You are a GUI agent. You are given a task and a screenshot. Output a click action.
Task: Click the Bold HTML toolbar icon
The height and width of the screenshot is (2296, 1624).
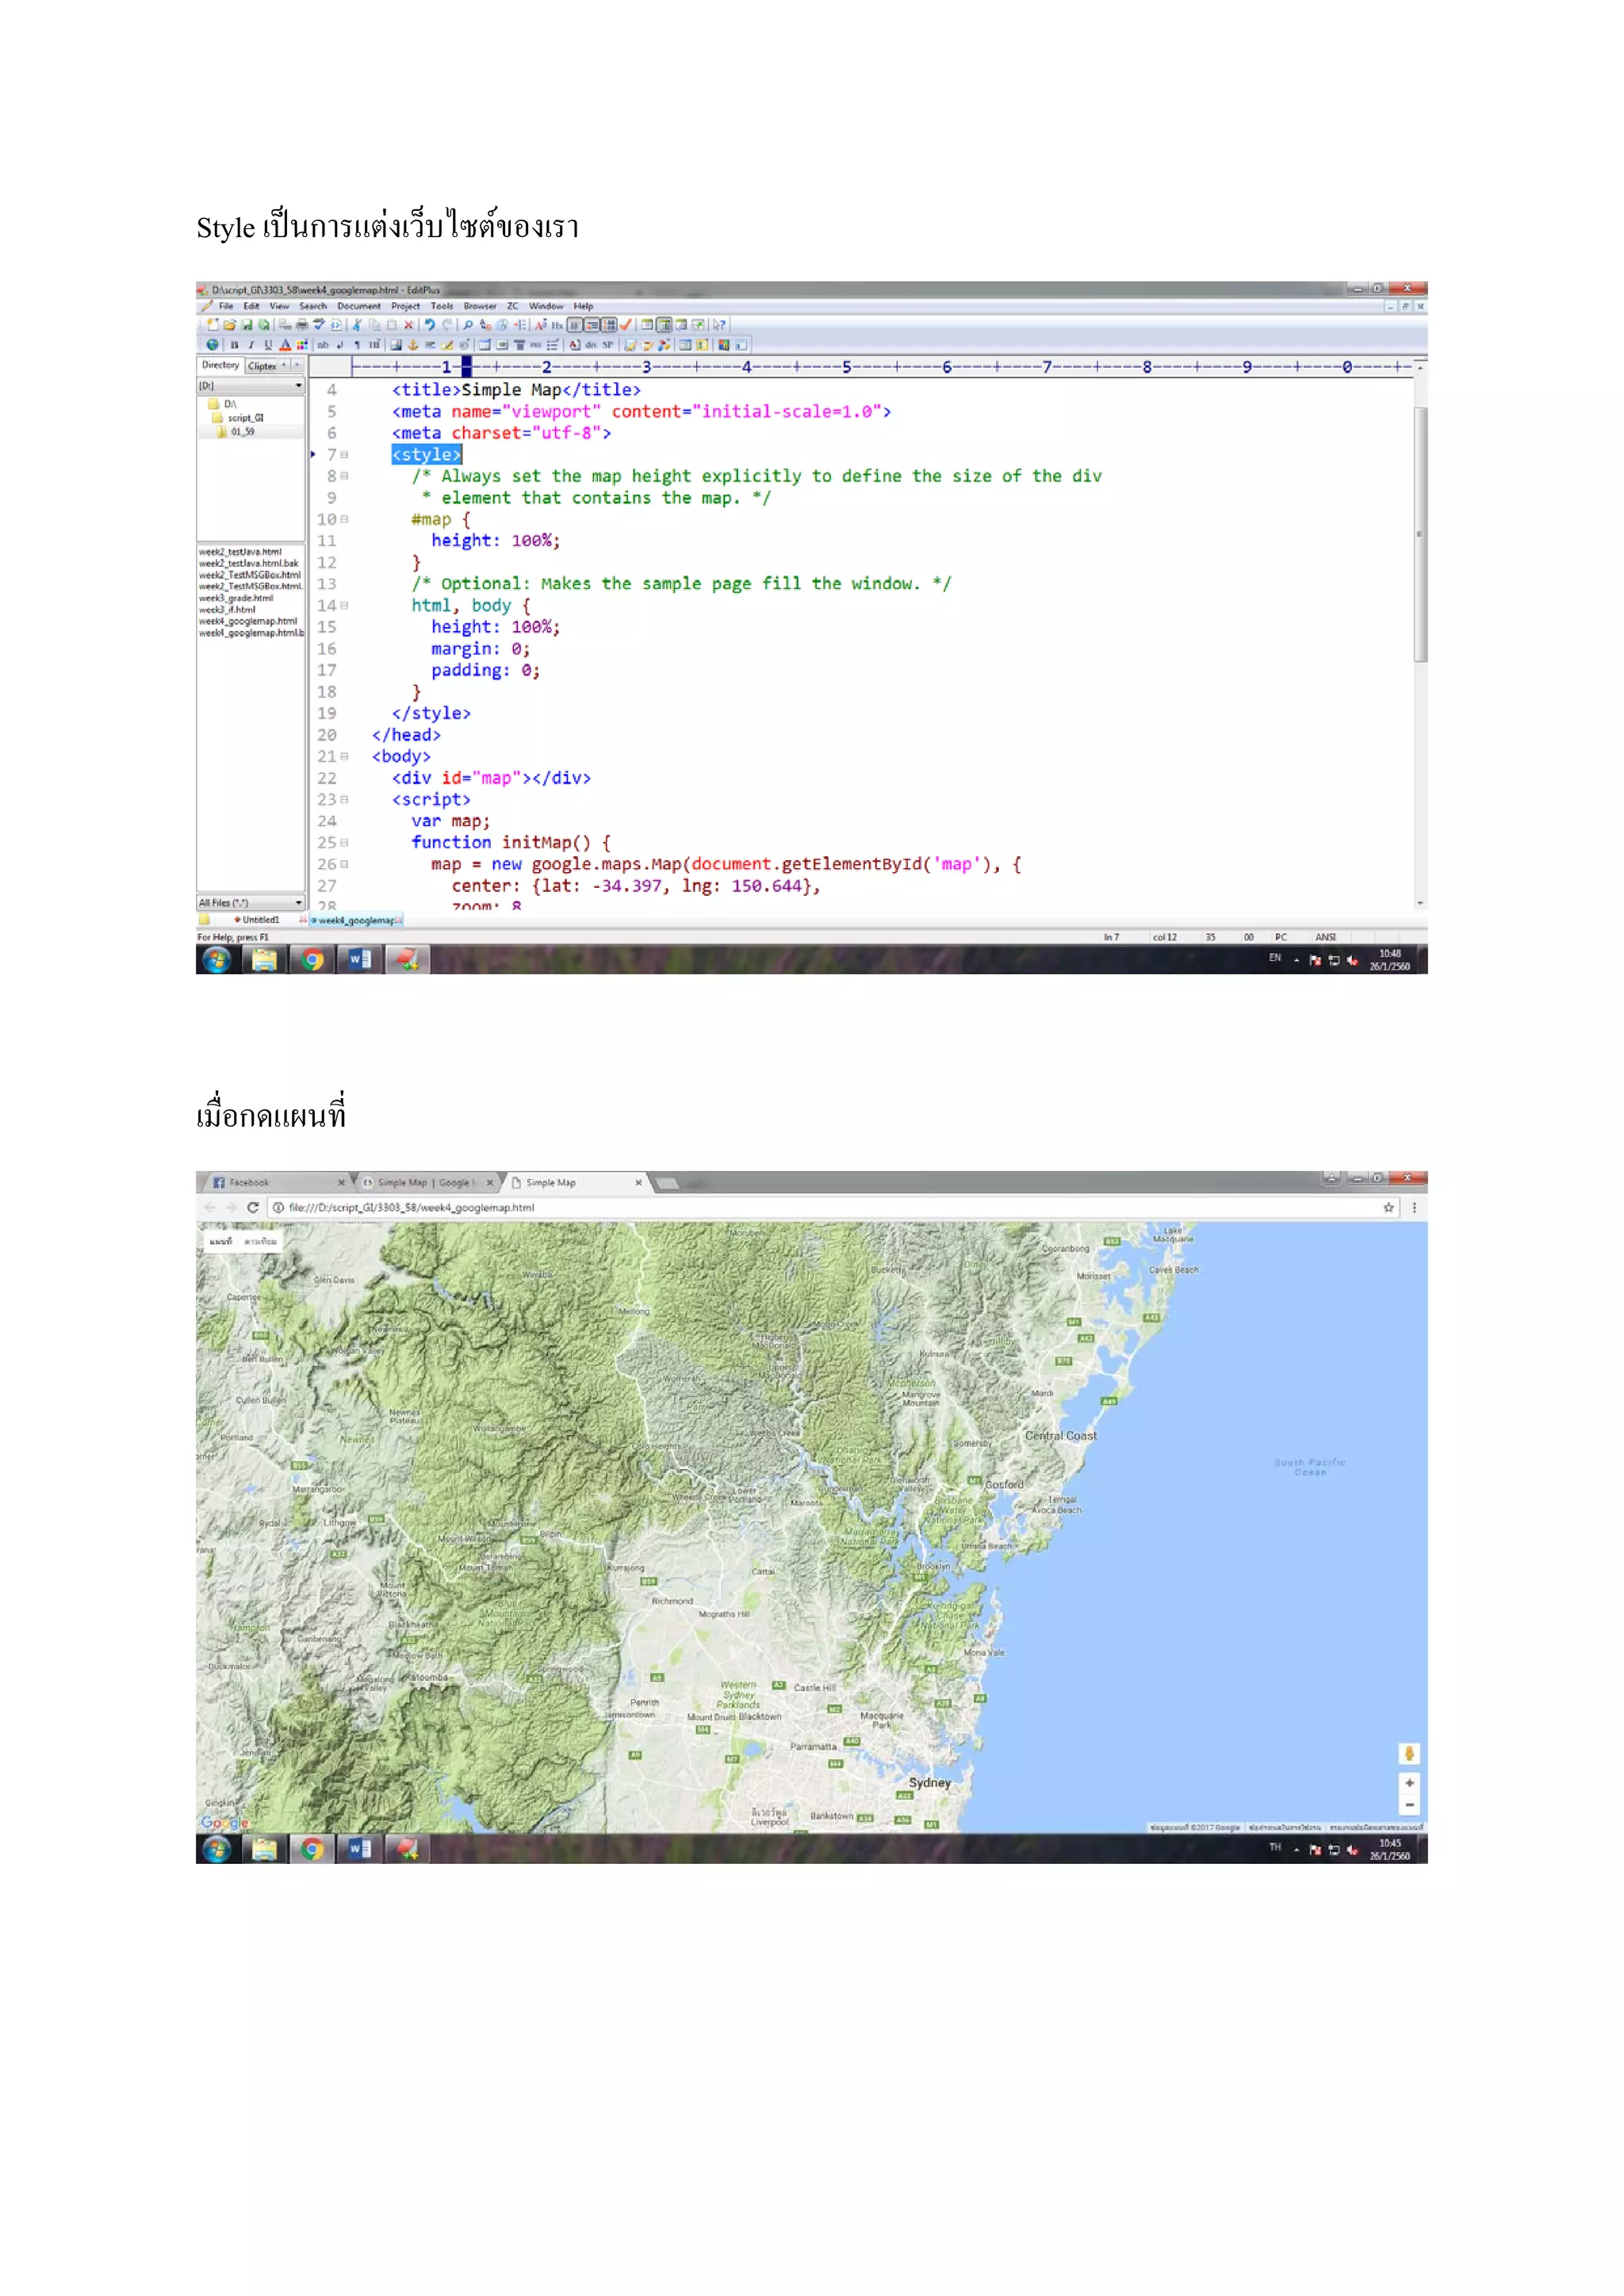coord(234,345)
